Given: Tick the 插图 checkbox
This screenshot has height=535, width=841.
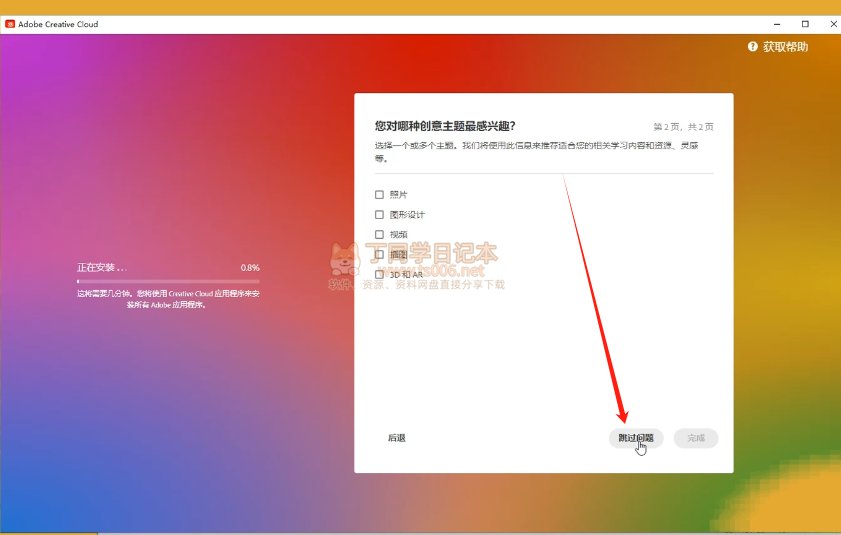Looking at the screenshot, I should (x=379, y=254).
